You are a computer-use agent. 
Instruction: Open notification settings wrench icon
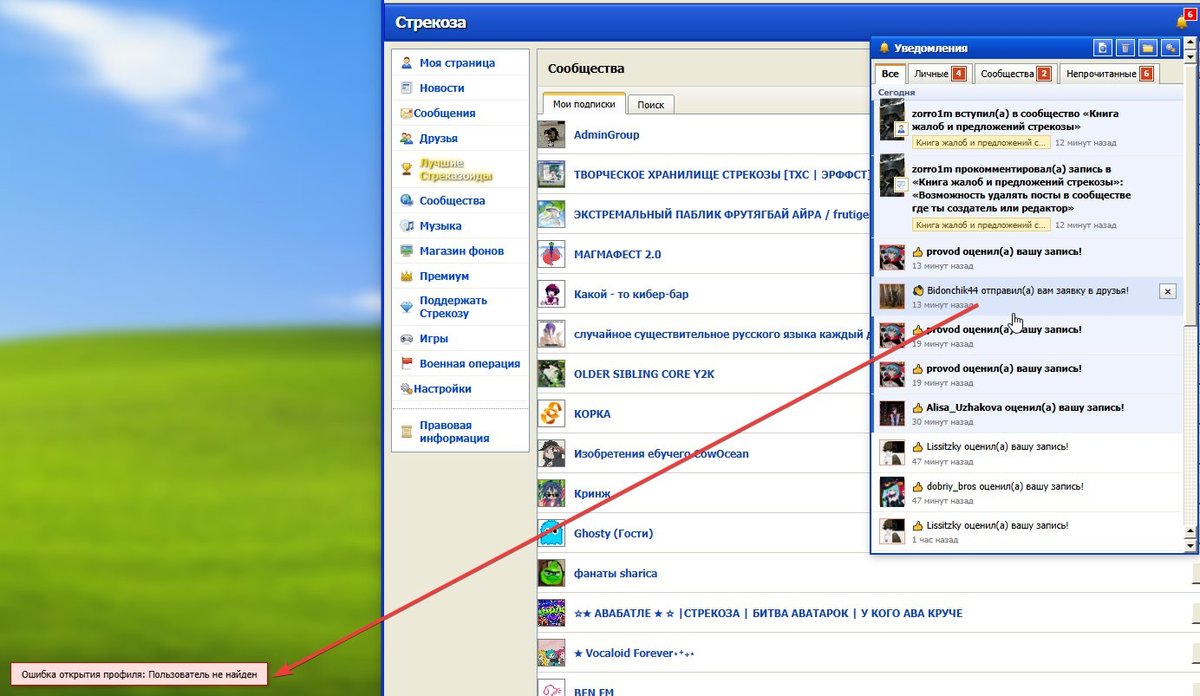tap(1168, 47)
